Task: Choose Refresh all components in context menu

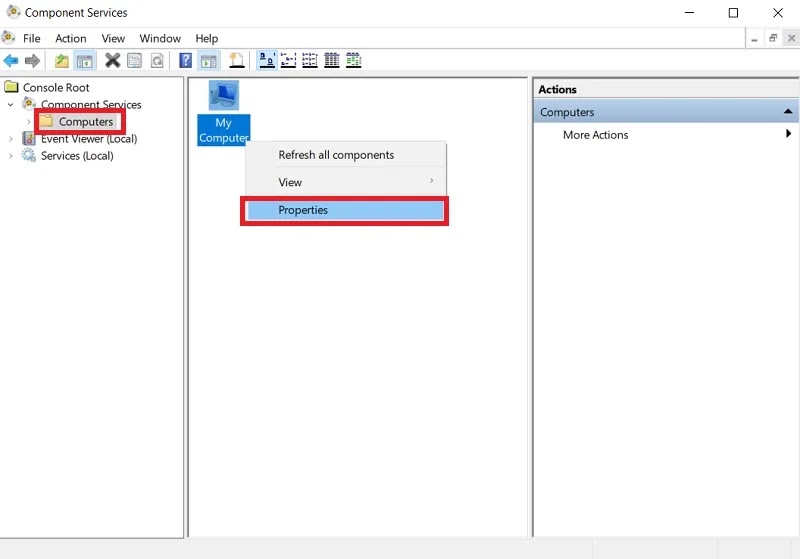Action: coord(345,155)
